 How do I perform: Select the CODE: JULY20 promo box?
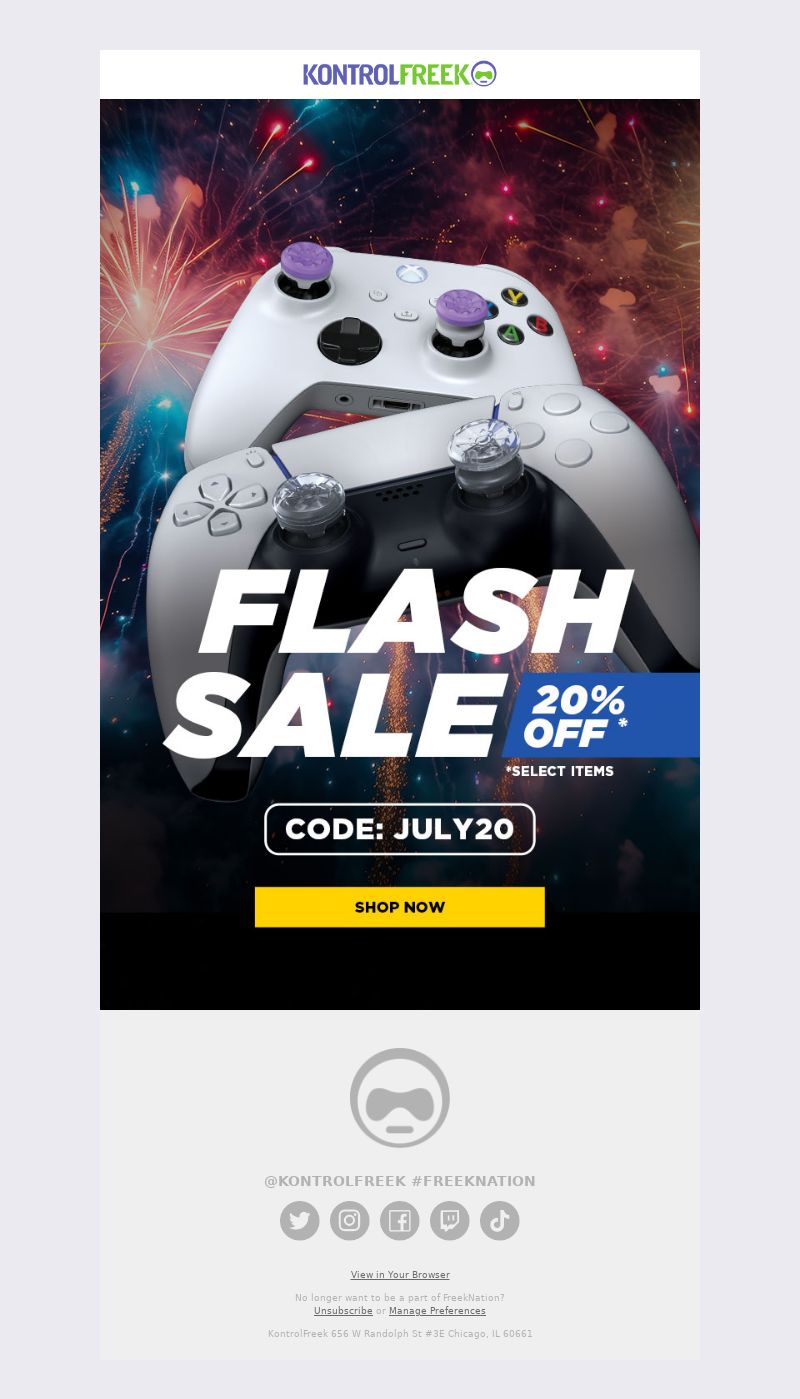[400, 829]
